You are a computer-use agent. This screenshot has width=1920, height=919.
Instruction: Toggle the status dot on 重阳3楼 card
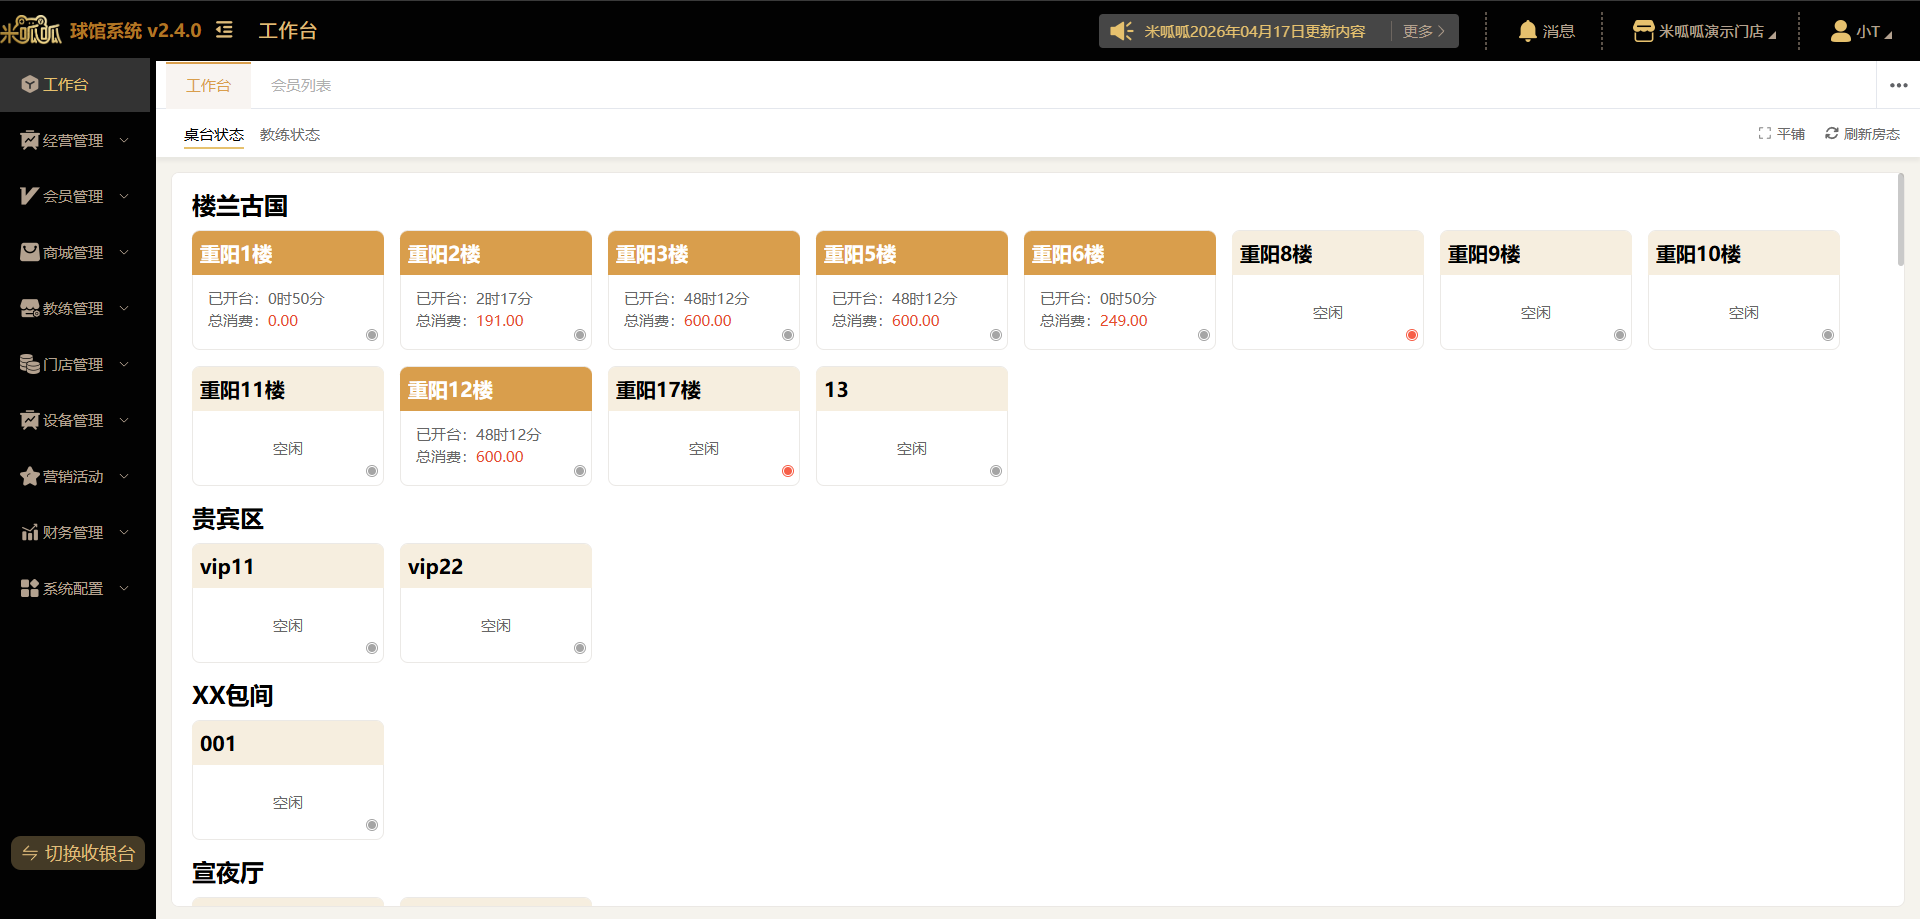(x=788, y=335)
